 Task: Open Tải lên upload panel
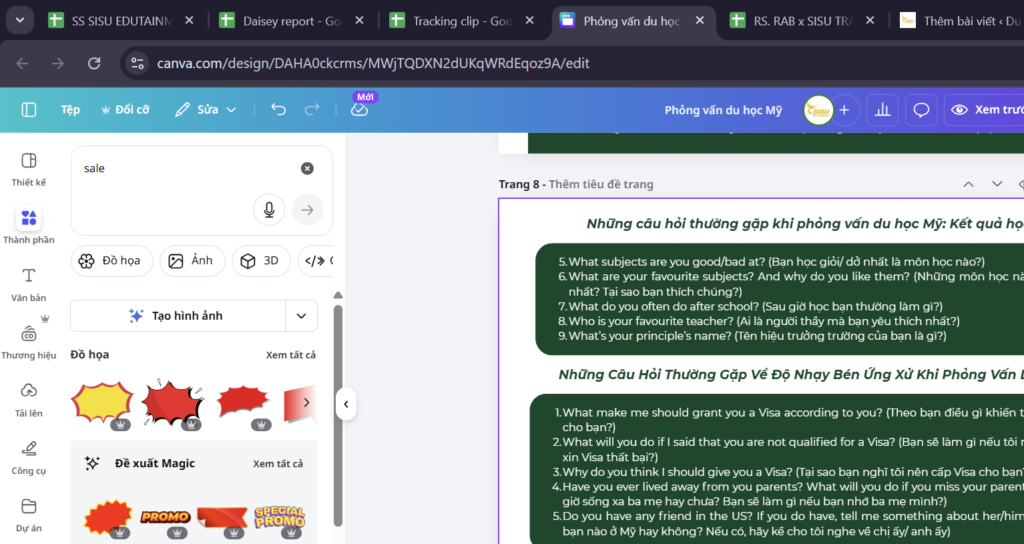coord(28,398)
